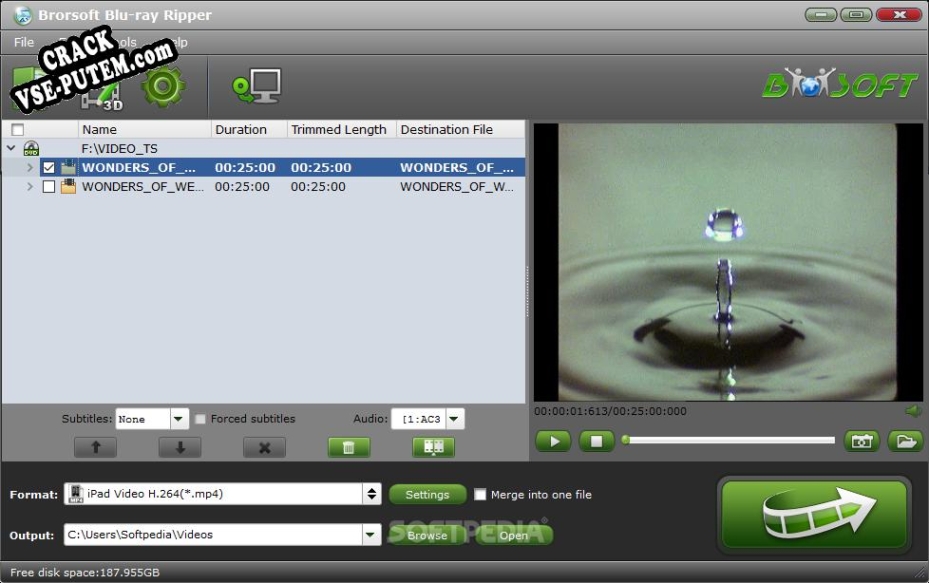This screenshot has width=929, height=583.
Task: Open the 3D video editor tool
Action: 100,97
